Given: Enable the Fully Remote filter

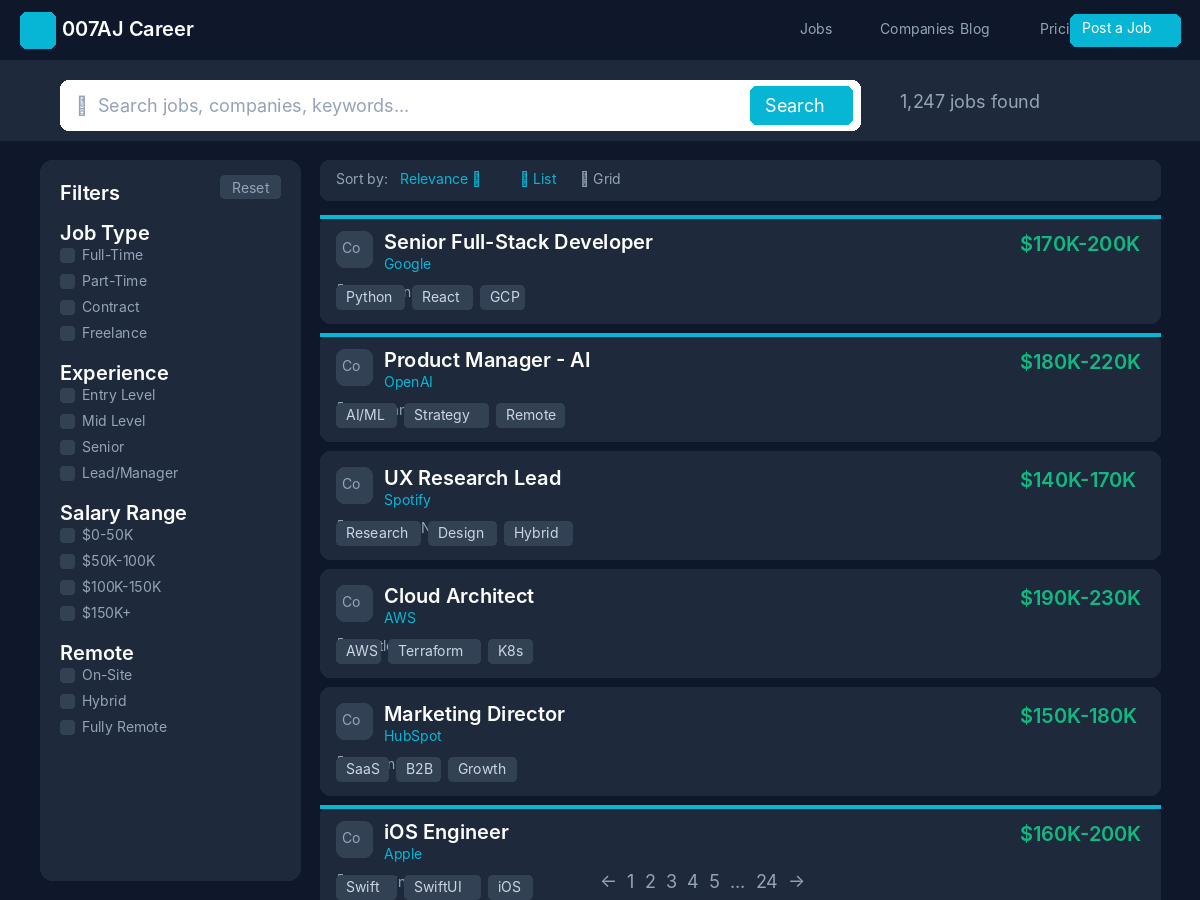Looking at the screenshot, I should (x=67, y=727).
